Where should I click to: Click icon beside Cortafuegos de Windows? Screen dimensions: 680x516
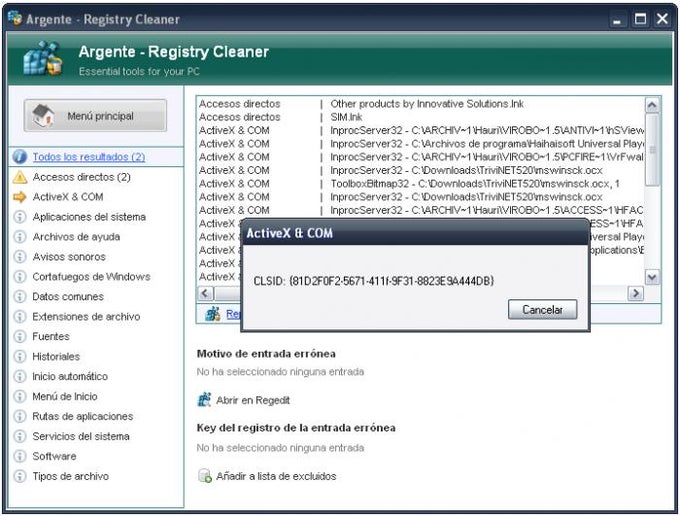pyautogui.click(x=20, y=277)
